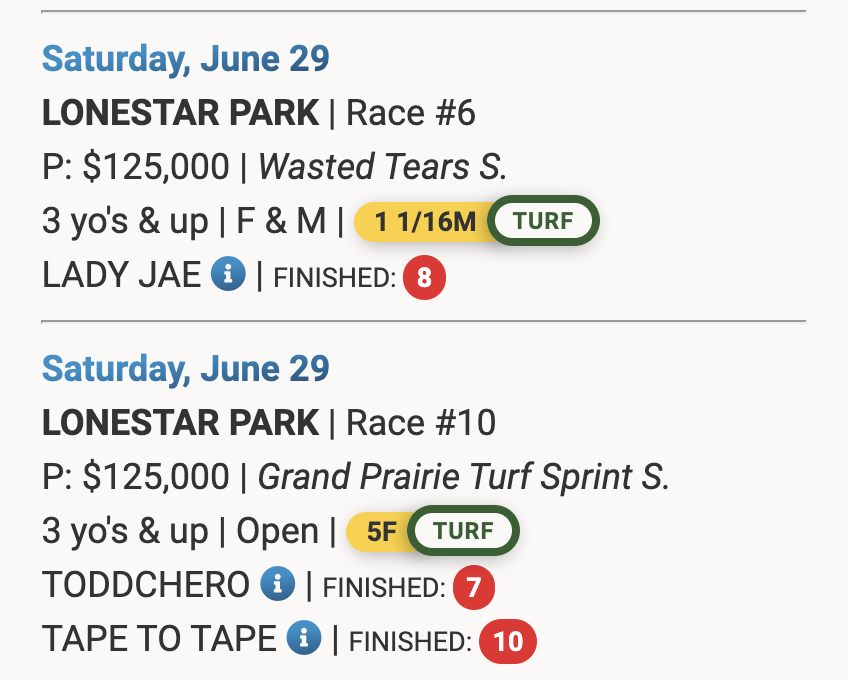Click the Race #10 label
Screen dimensions: 848x680
(x=421, y=423)
